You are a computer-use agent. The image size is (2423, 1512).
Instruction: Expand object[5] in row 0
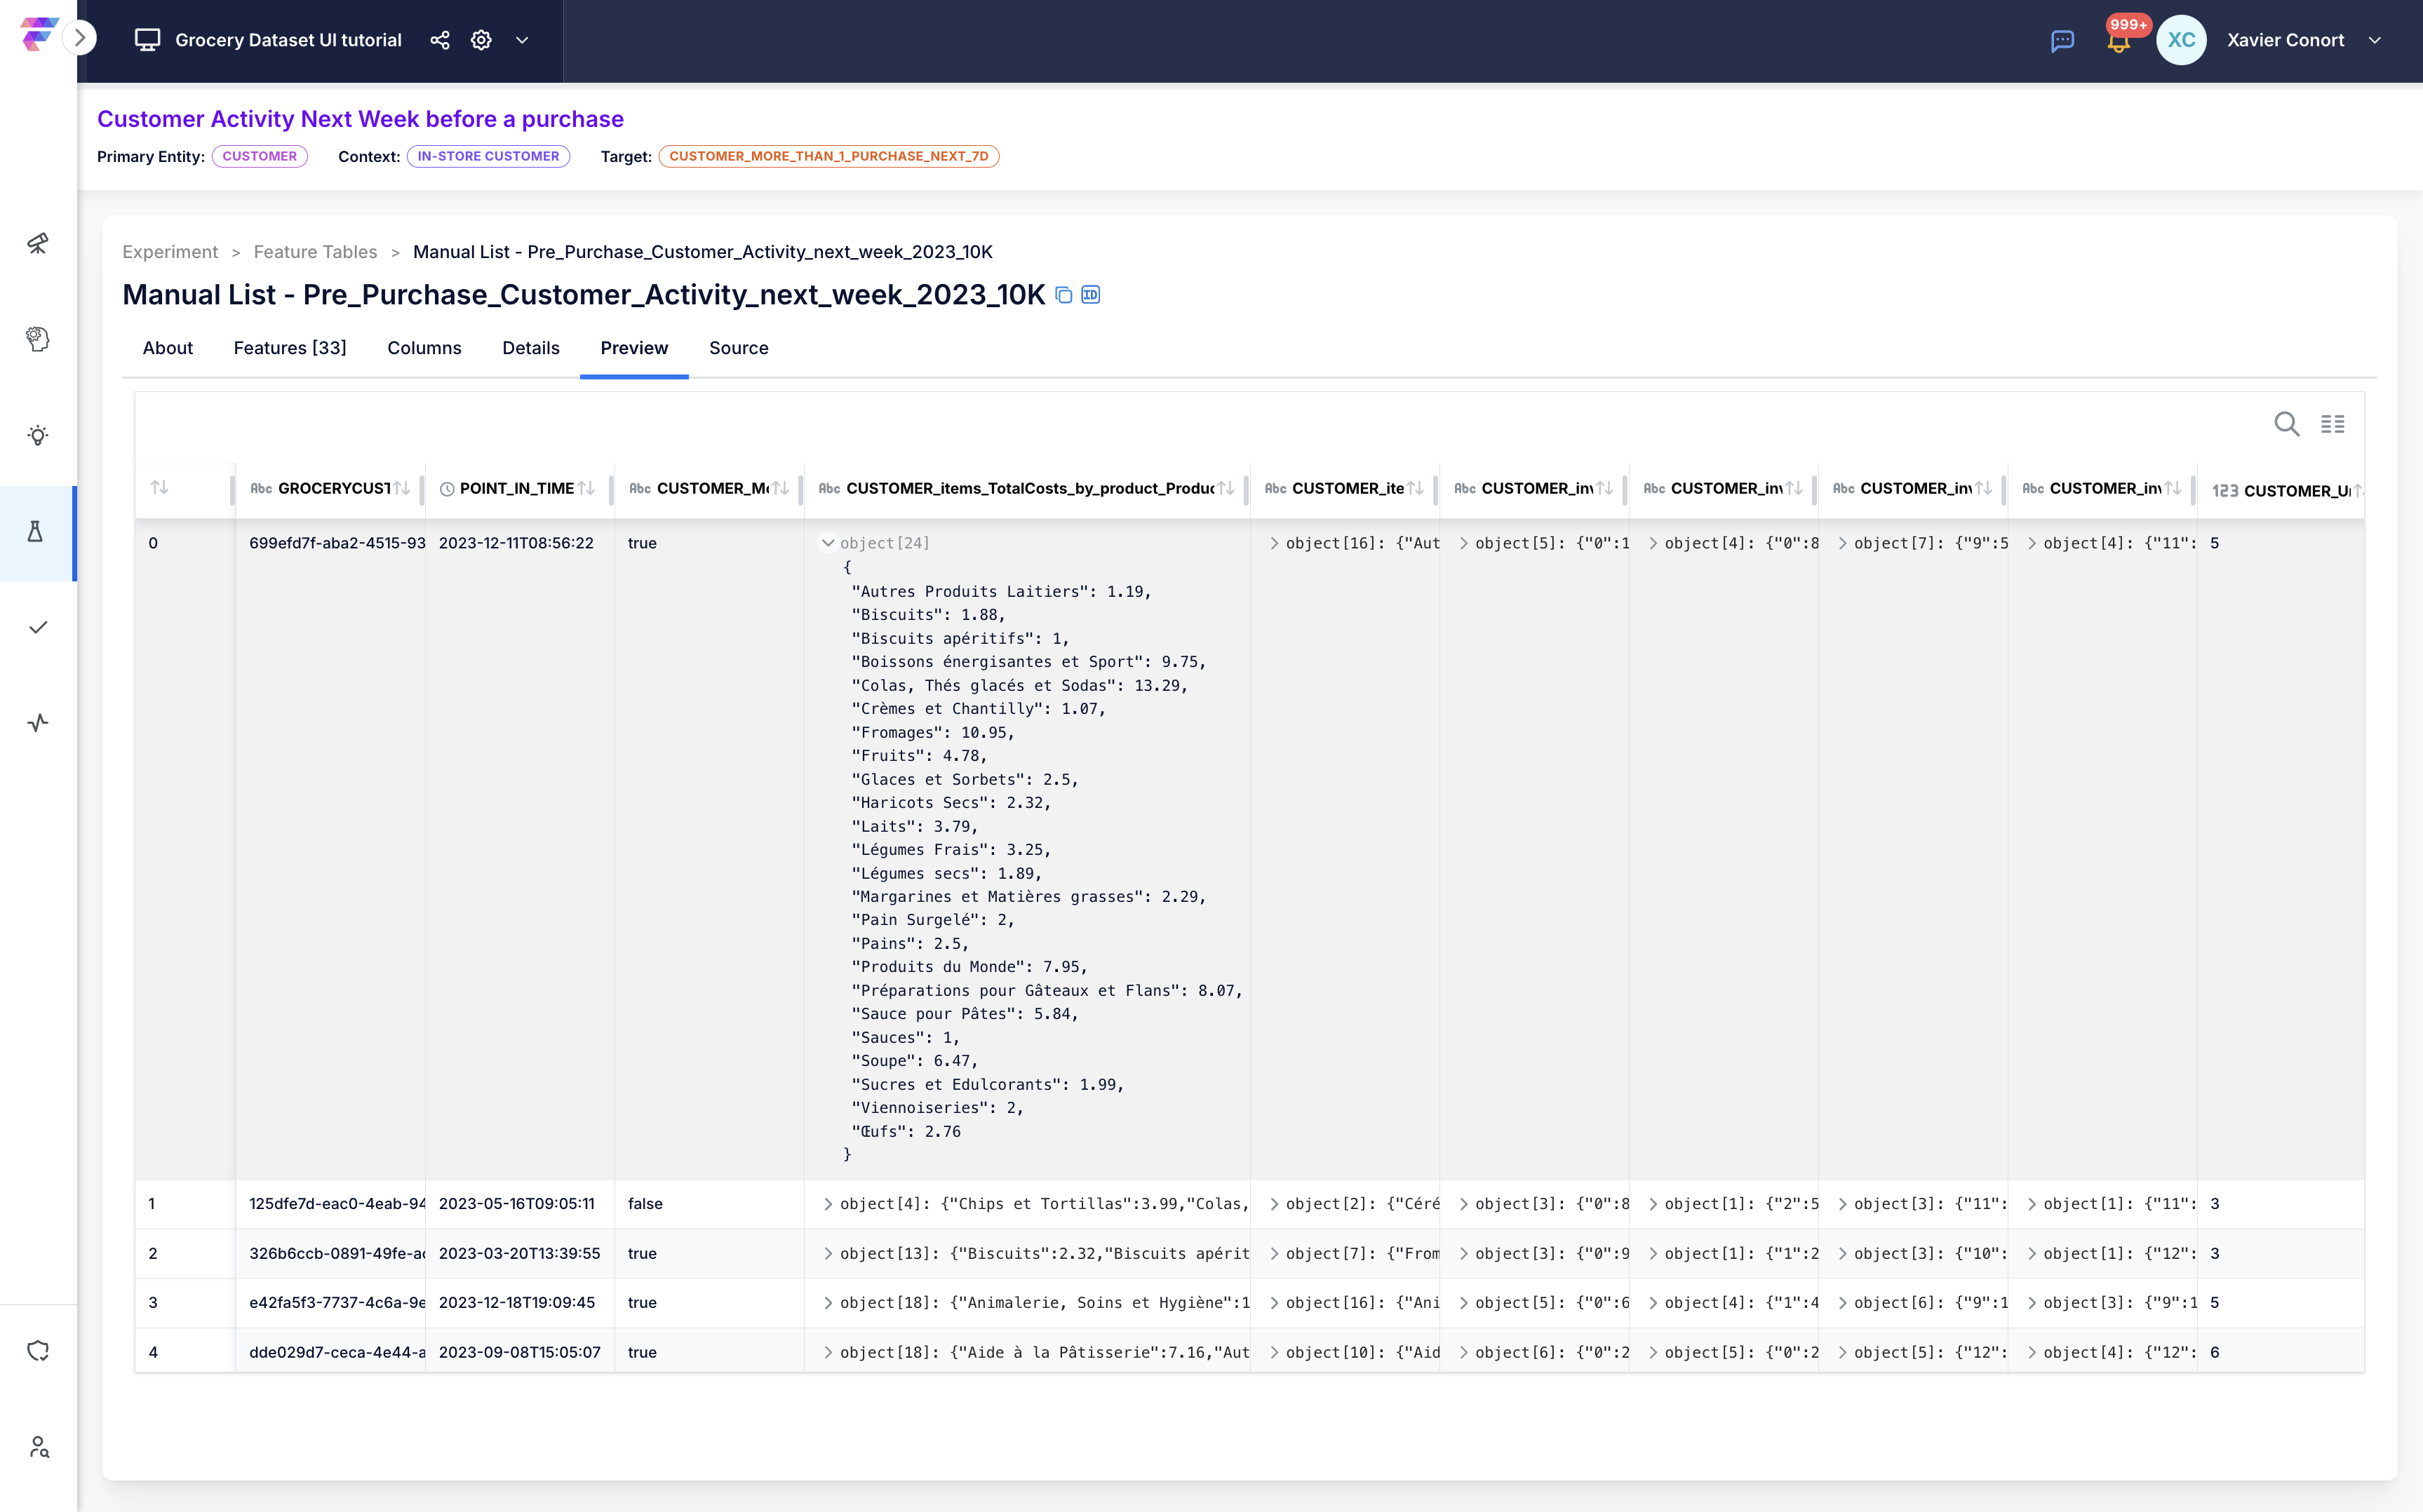pos(1463,543)
